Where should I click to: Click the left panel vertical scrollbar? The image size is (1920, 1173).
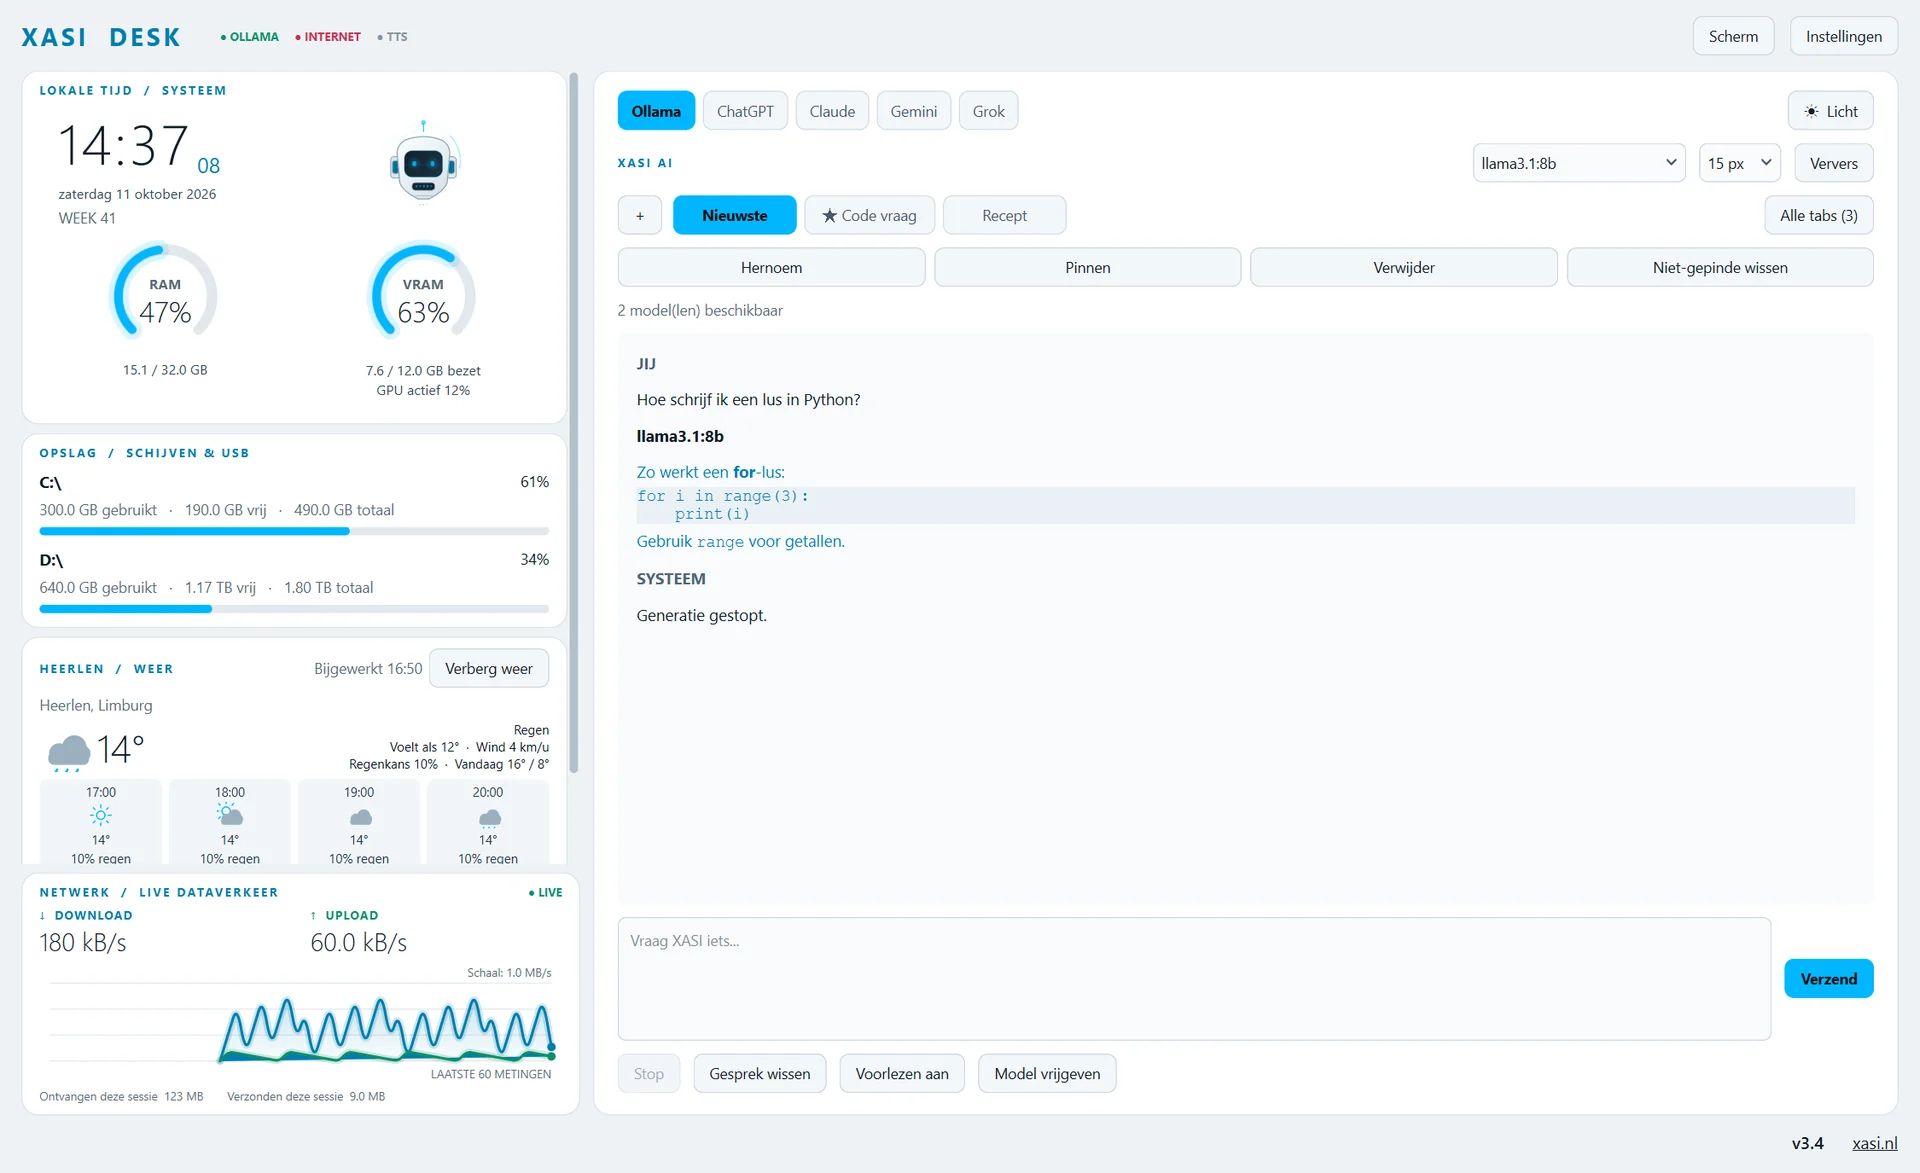574,422
